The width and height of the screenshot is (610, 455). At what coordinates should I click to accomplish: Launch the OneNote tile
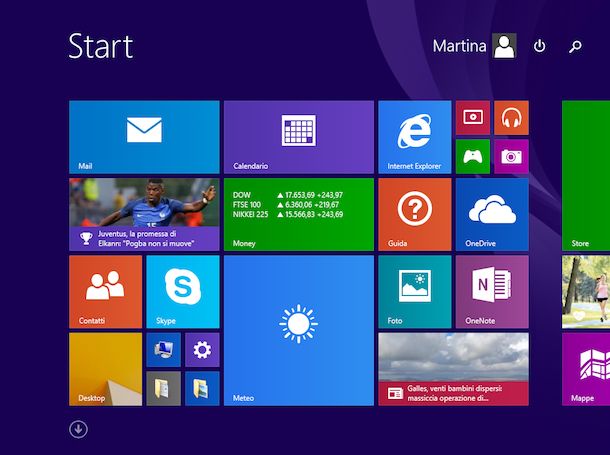point(492,292)
